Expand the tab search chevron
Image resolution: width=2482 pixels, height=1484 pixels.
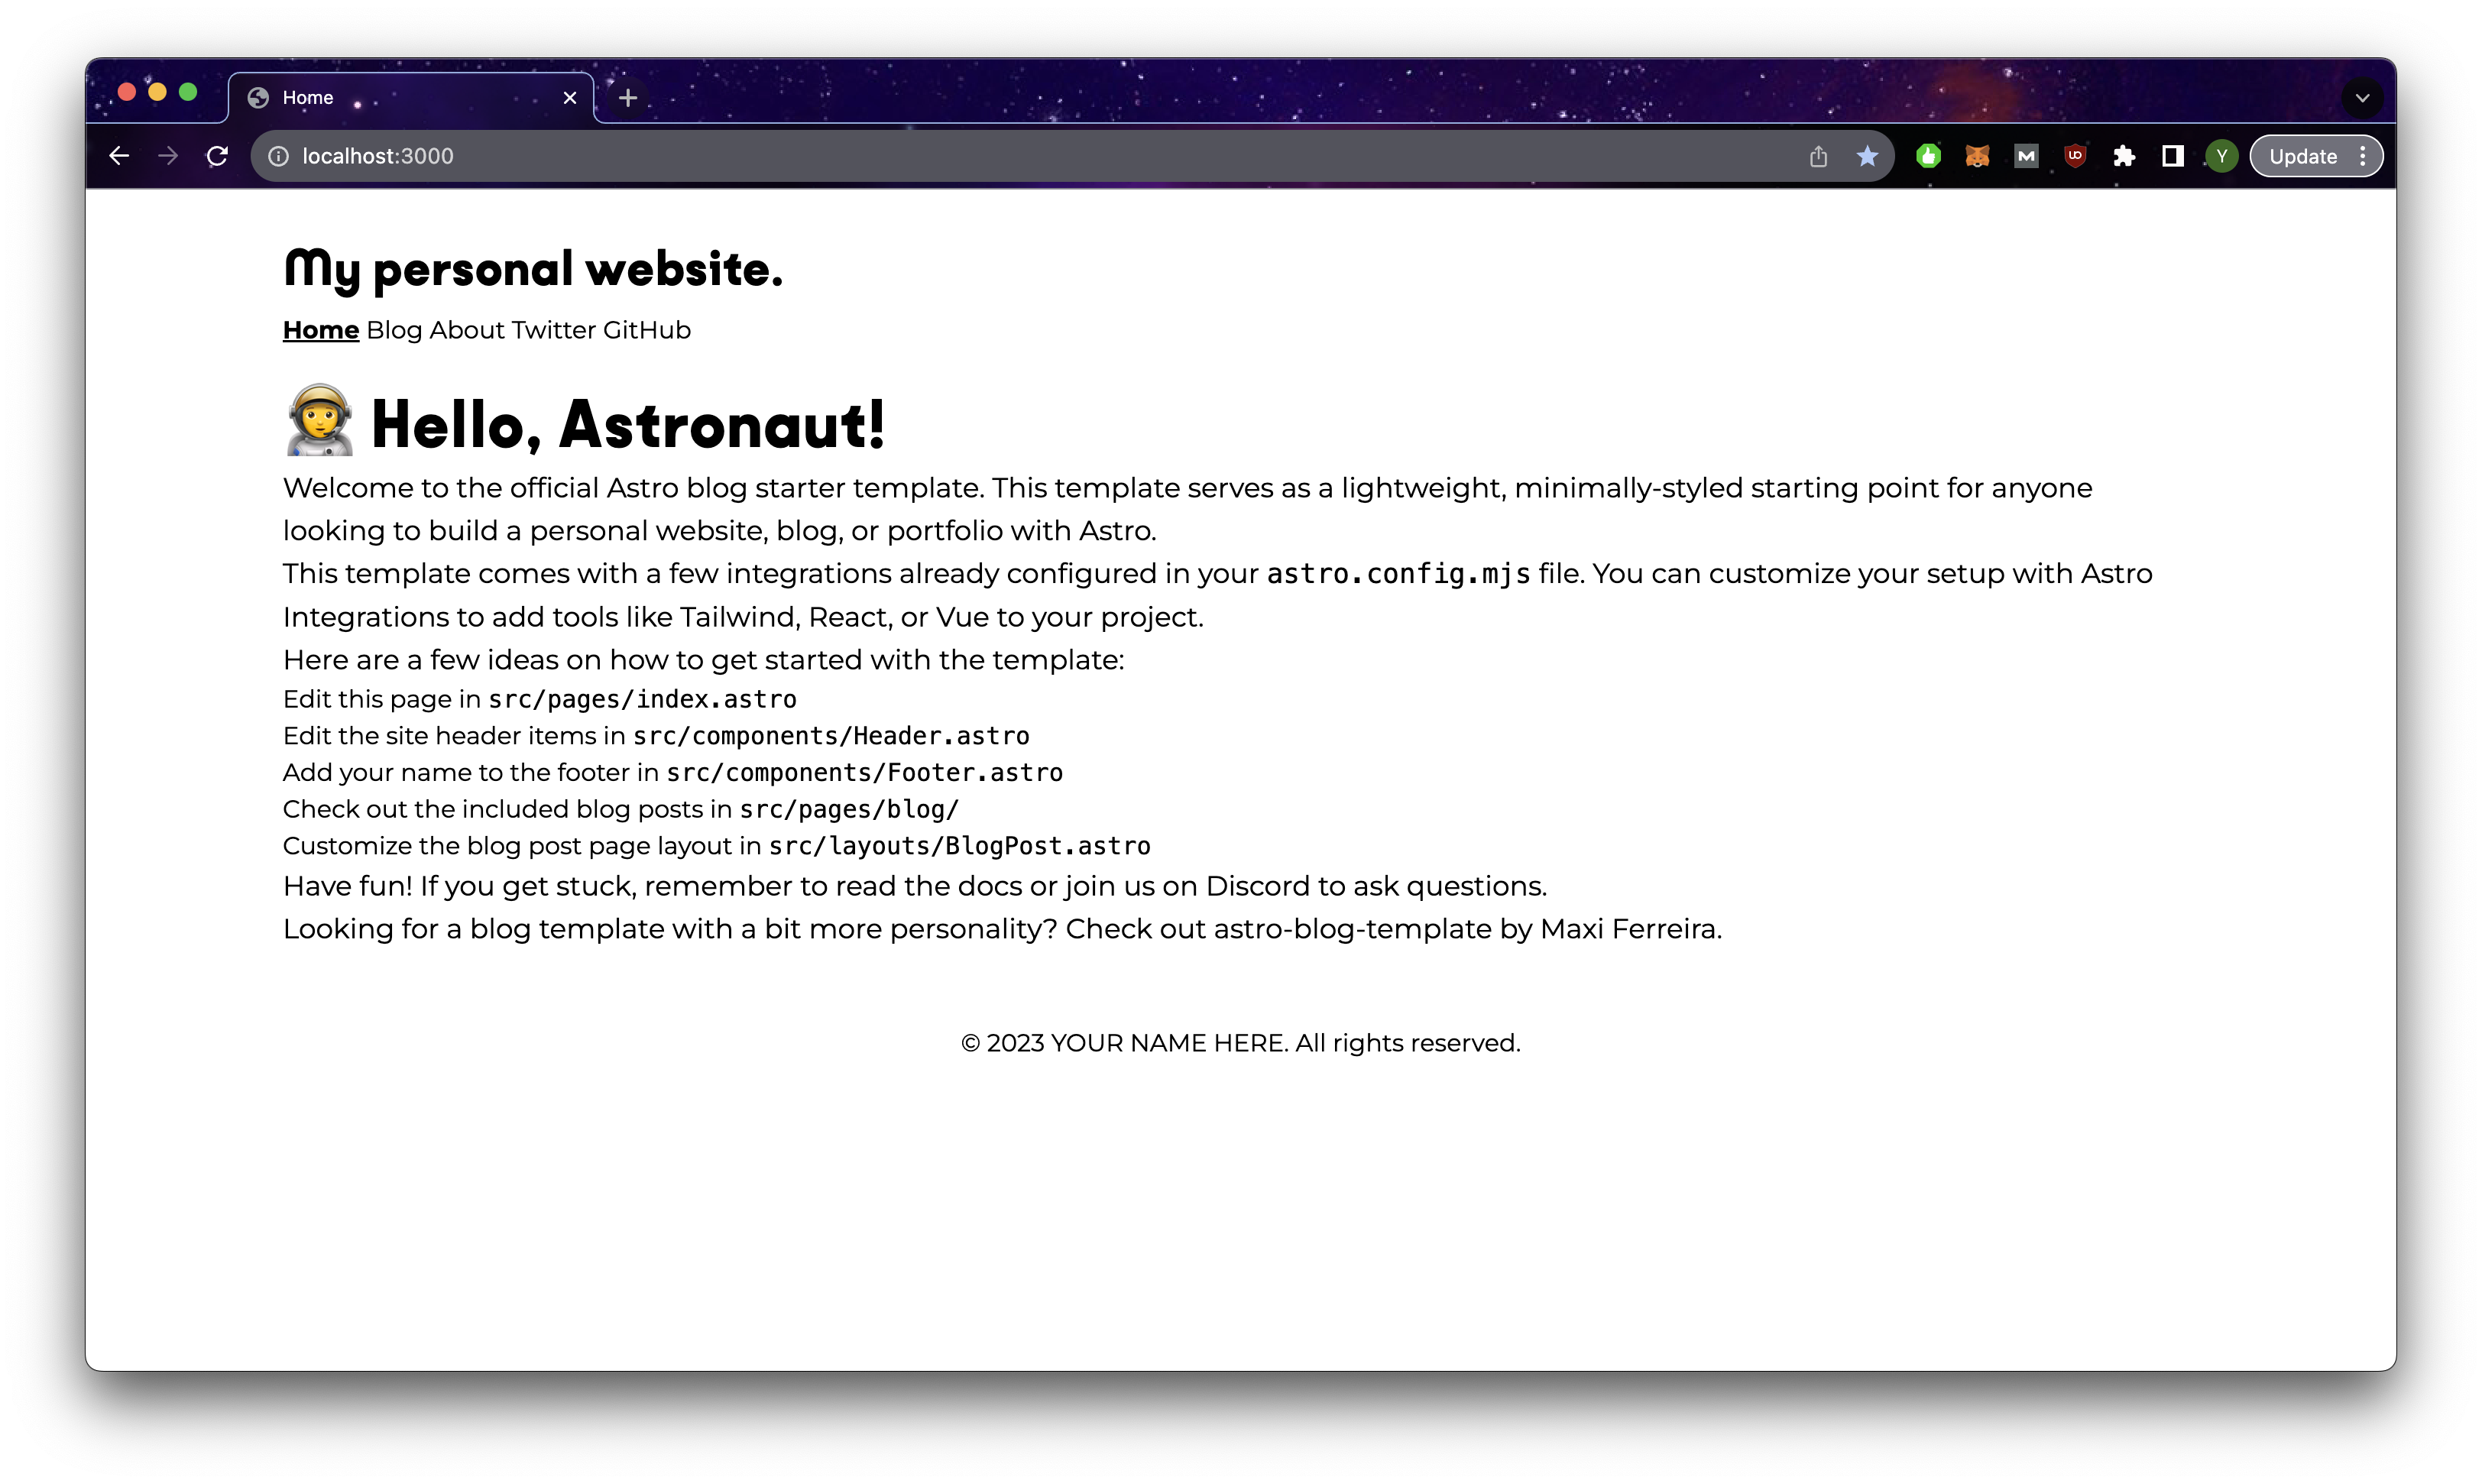(2362, 98)
